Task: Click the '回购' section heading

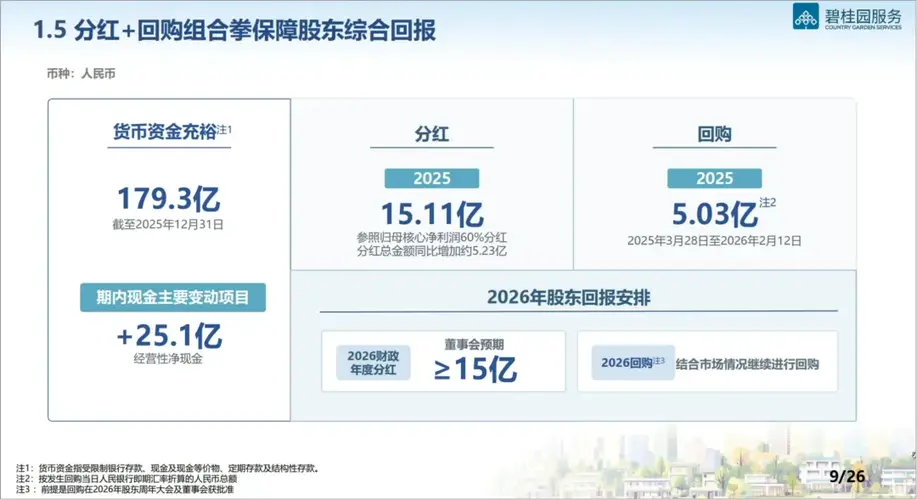Action: (714, 134)
